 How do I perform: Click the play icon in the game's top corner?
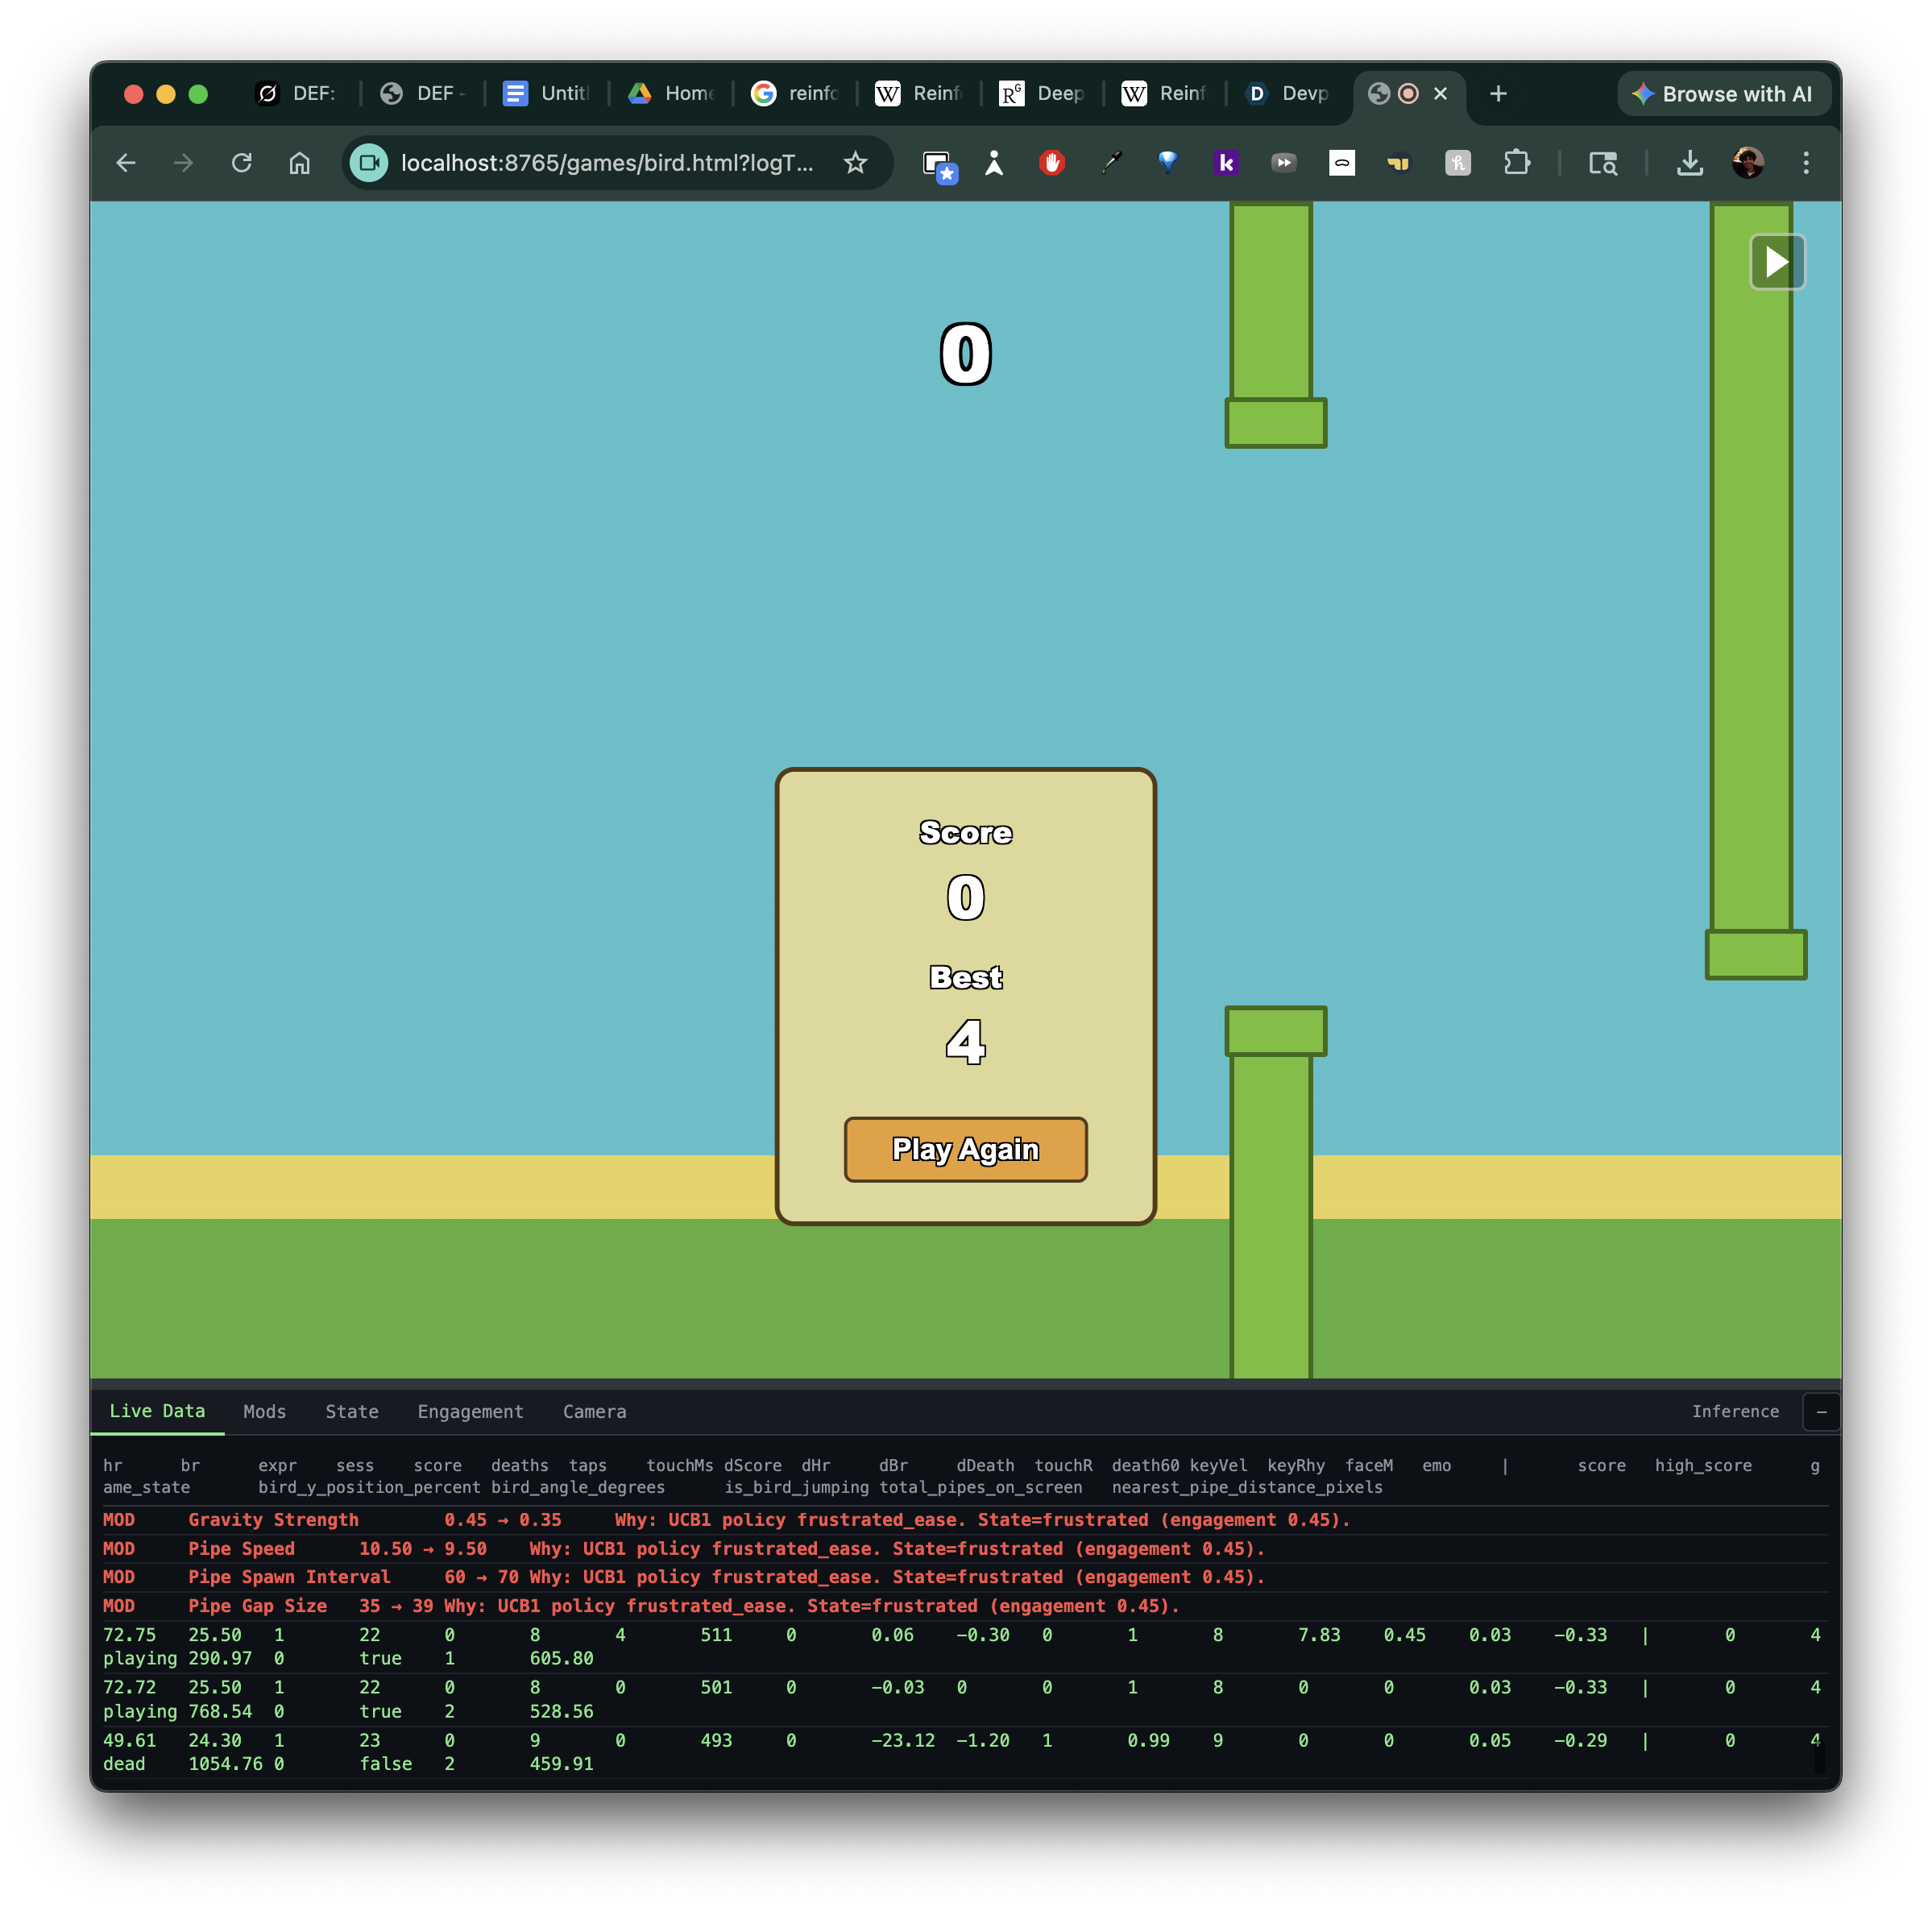[1776, 262]
